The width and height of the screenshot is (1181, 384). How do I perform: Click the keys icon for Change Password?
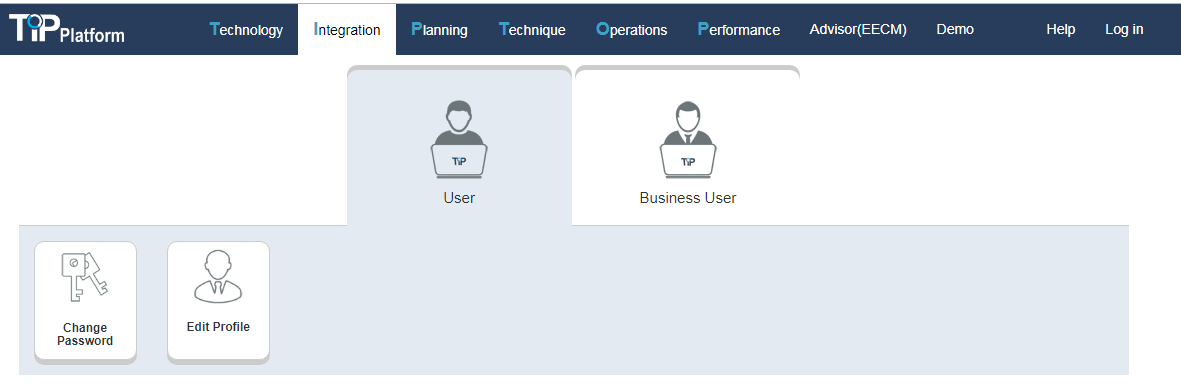pyautogui.click(x=85, y=277)
